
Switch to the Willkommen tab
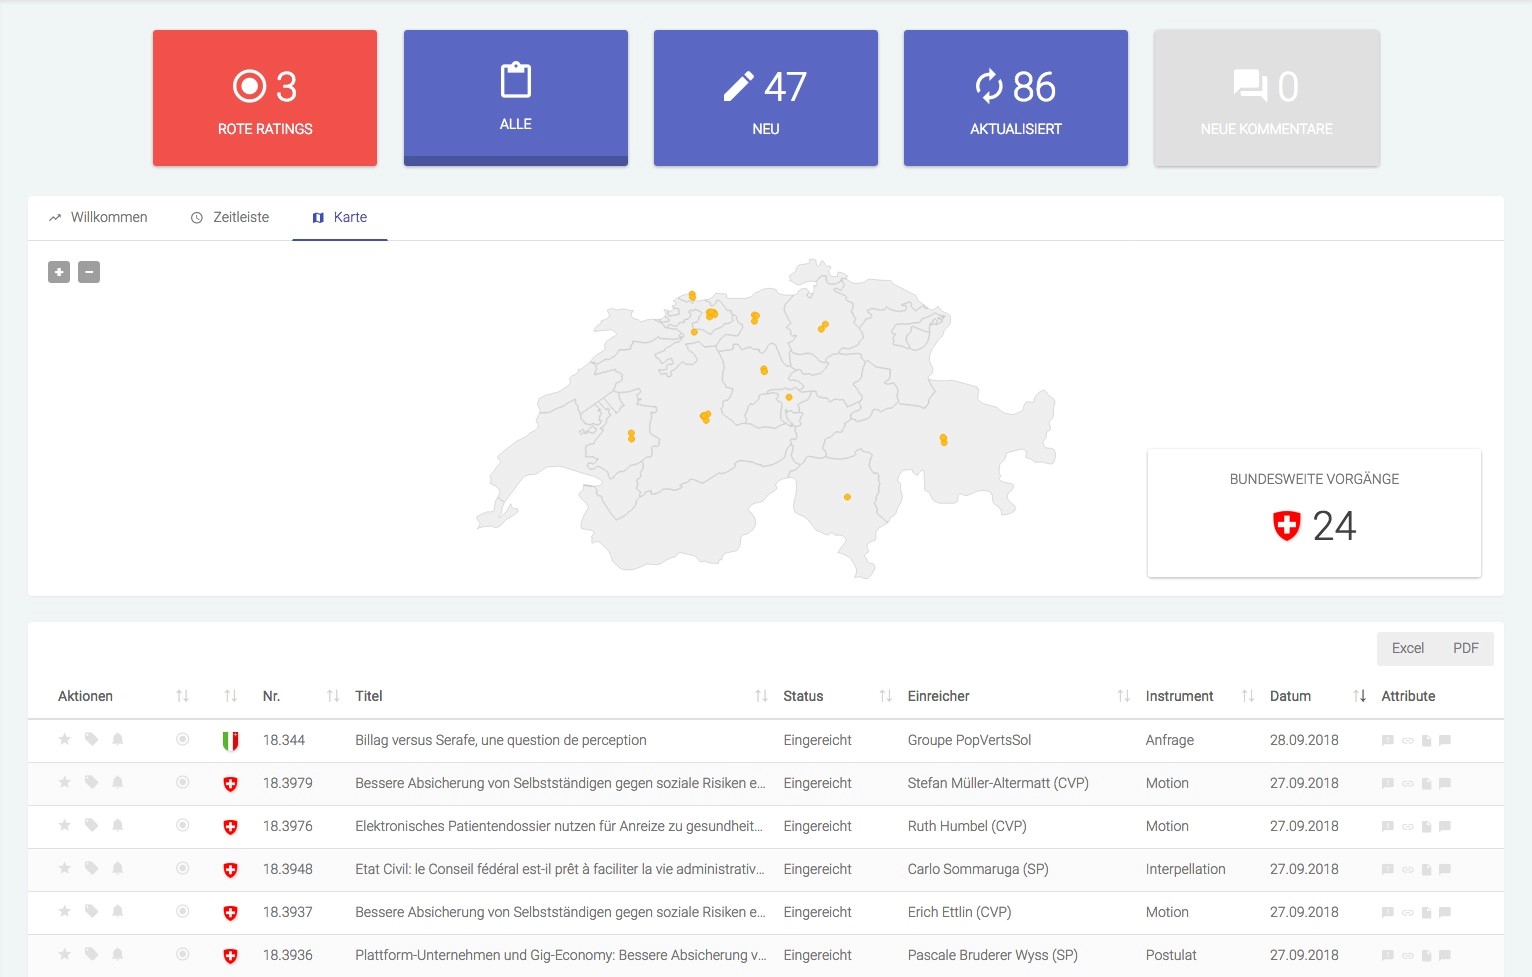click(x=98, y=217)
